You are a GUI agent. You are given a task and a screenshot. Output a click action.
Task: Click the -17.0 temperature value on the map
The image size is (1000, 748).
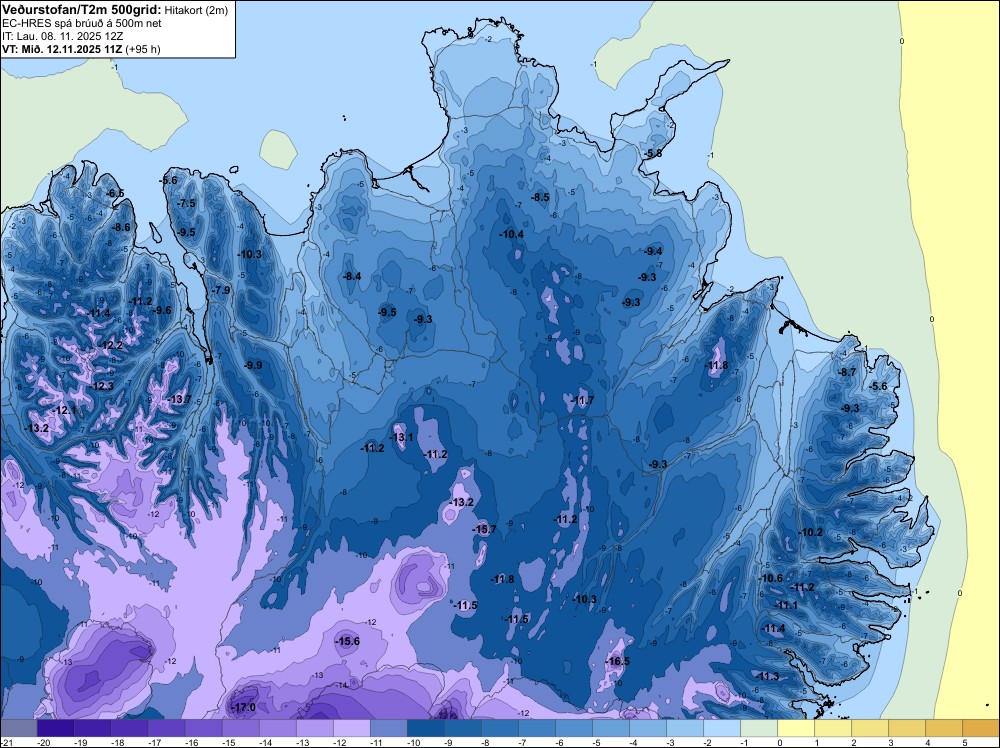click(243, 708)
